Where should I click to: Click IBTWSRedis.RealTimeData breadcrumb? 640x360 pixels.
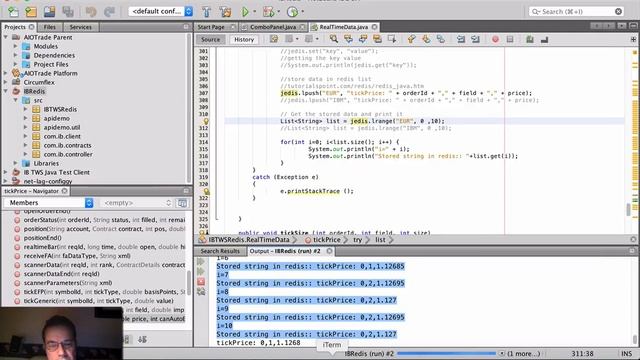click(249, 240)
